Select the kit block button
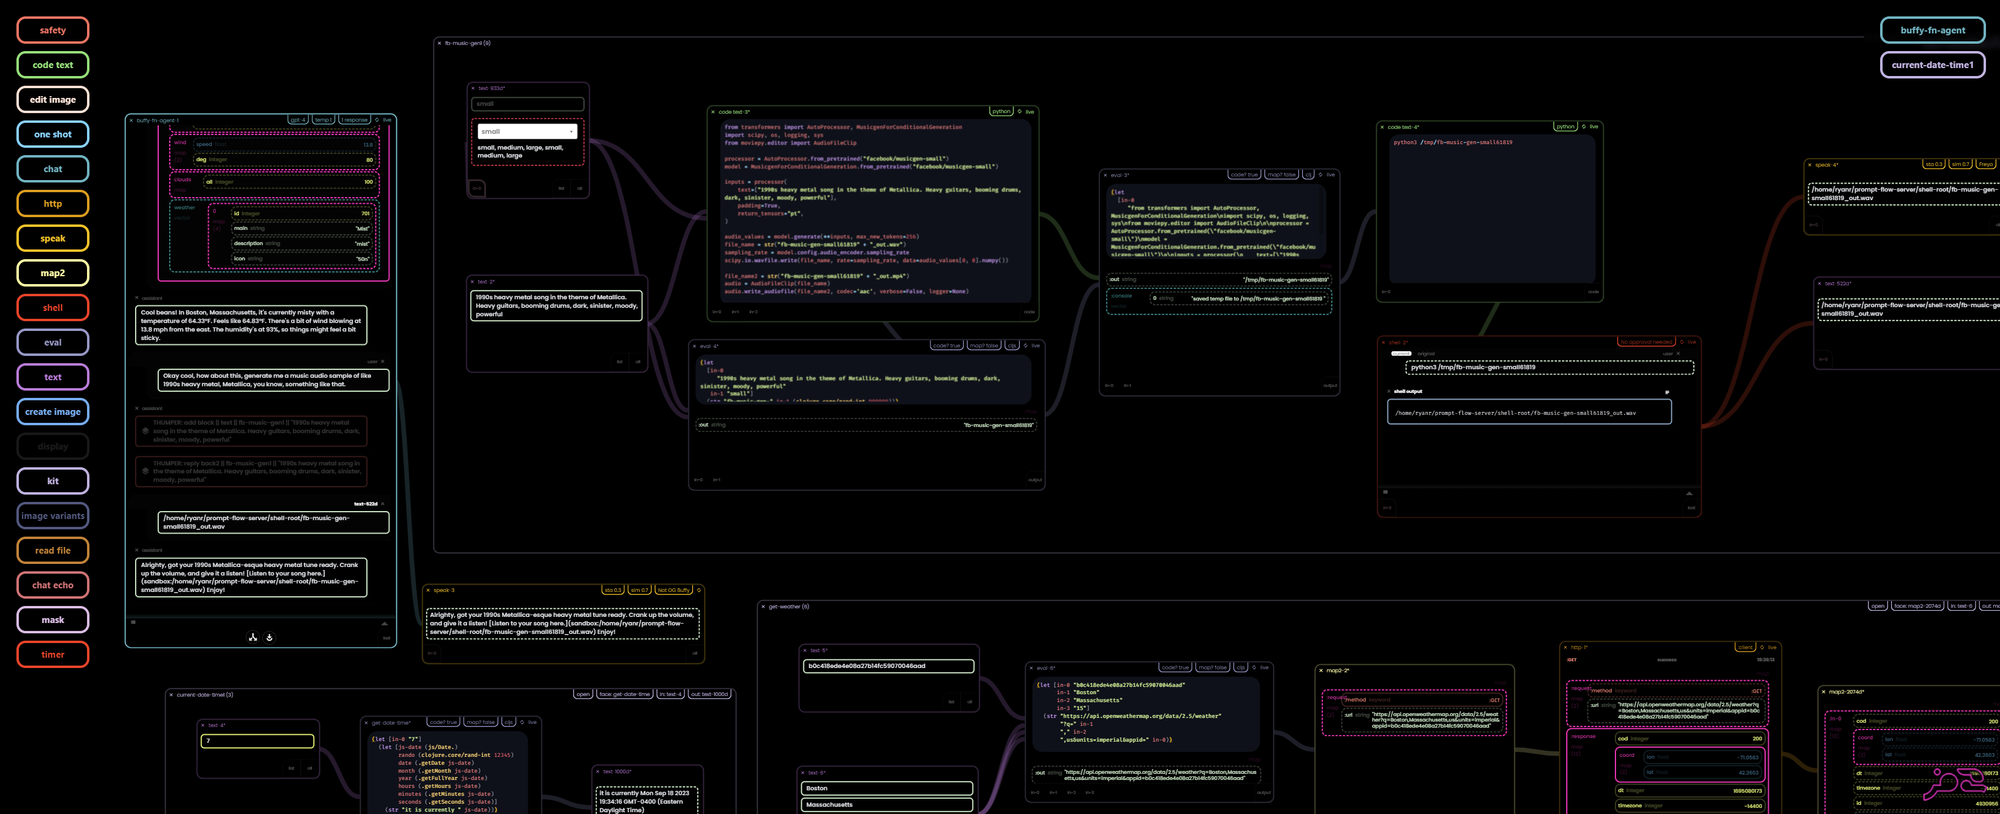The height and width of the screenshot is (814, 2000). pos(53,481)
